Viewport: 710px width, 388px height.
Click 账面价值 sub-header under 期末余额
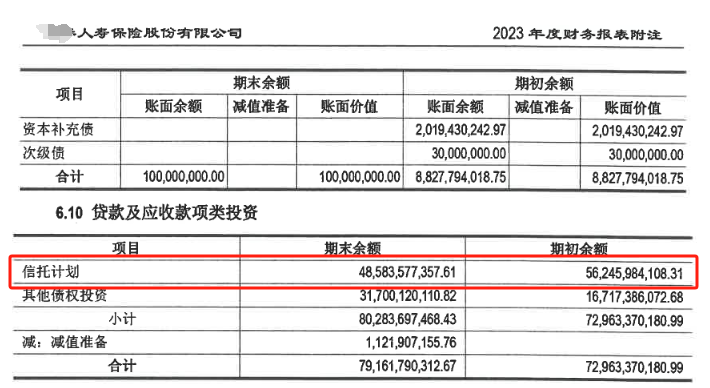coord(349,106)
